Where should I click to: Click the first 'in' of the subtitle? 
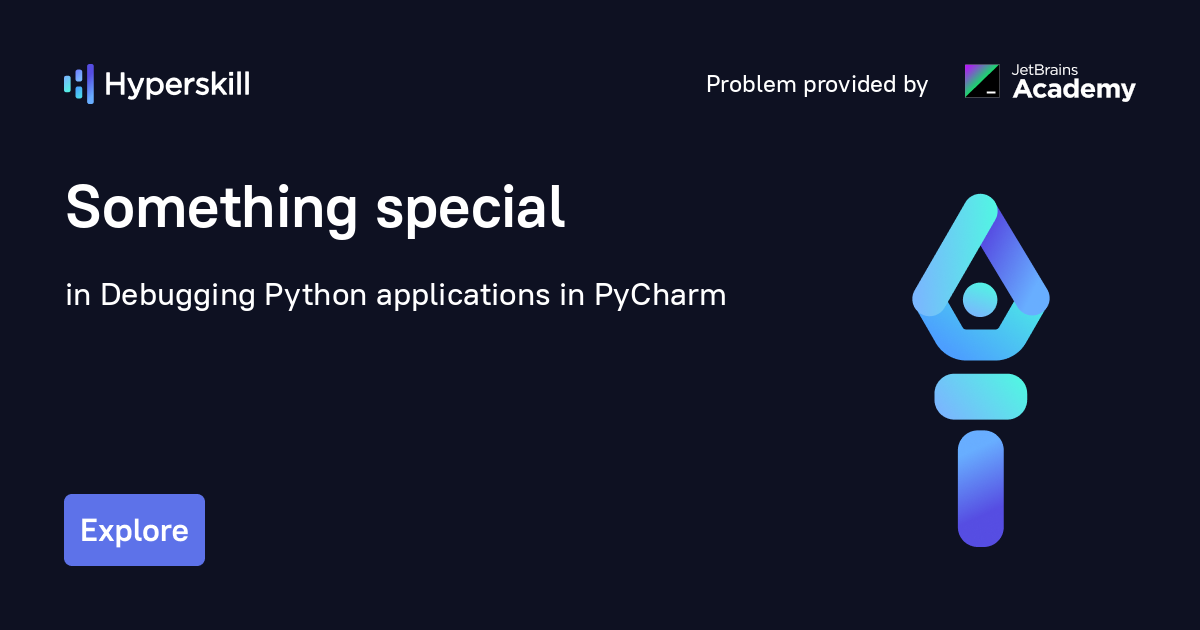(77, 296)
